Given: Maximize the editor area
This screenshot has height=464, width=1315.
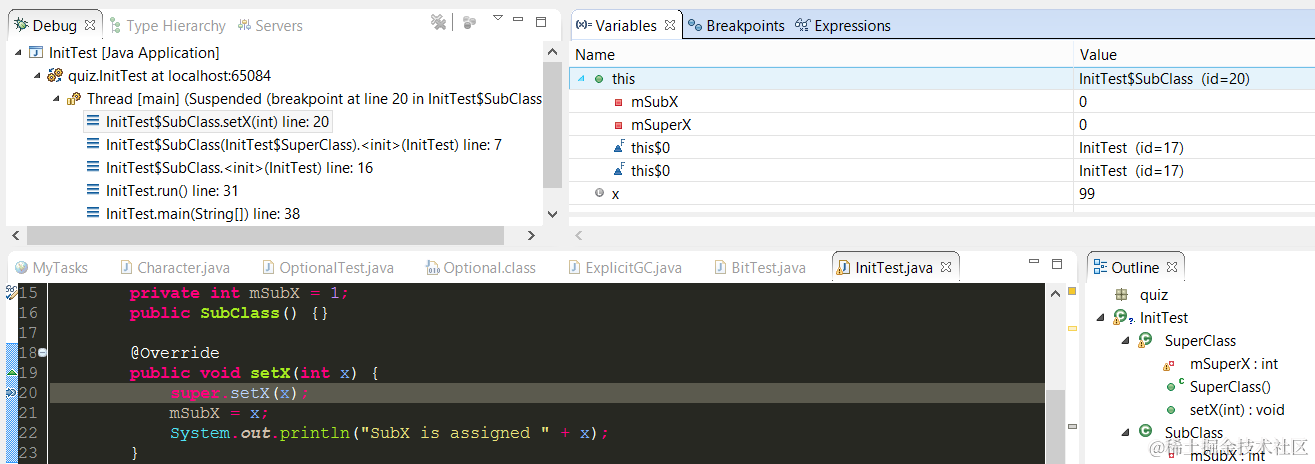Looking at the screenshot, I should click(1057, 262).
